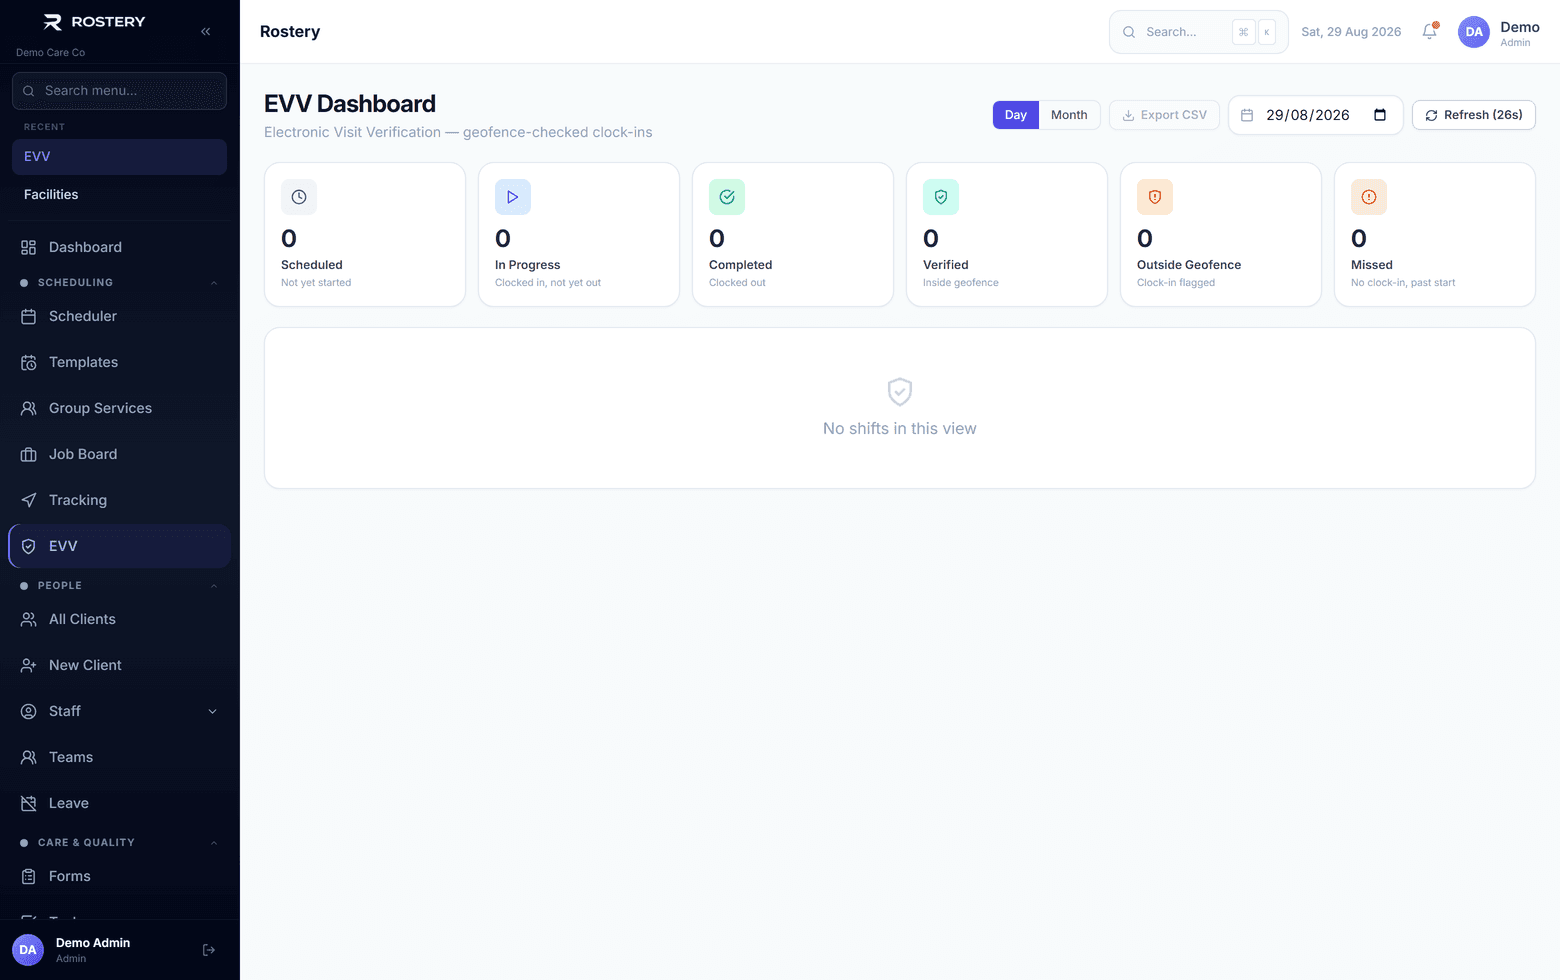Click the Scheduler calendar icon
Screen dimensions: 1560x980
pyautogui.click(x=29, y=316)
